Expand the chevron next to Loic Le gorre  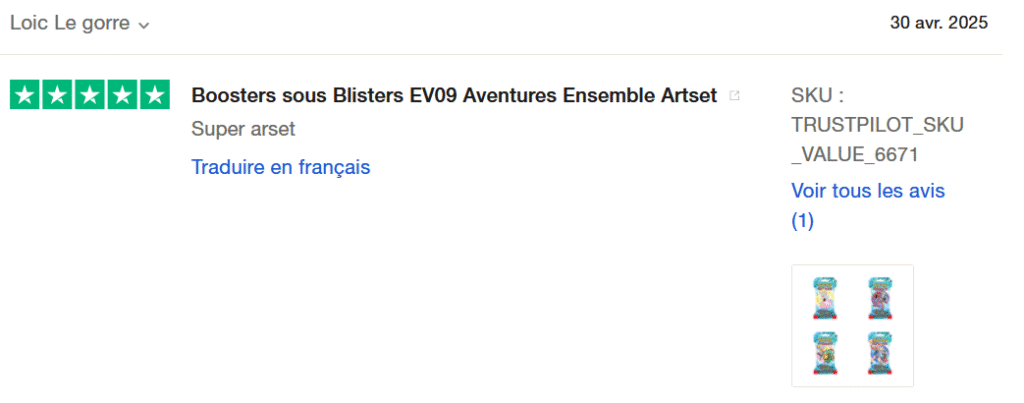point(144,25)
